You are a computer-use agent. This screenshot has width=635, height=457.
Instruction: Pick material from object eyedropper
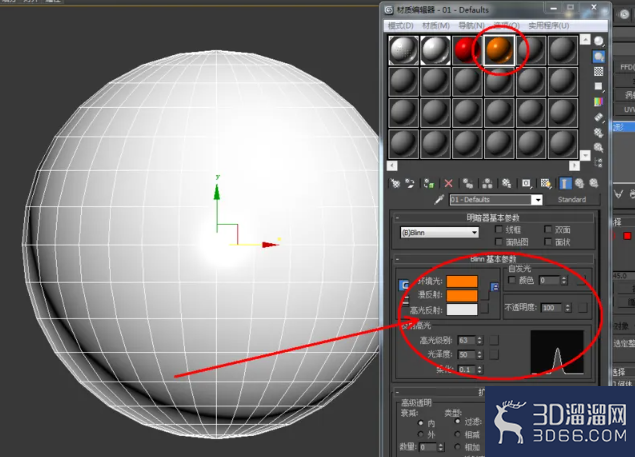point(439,199)
